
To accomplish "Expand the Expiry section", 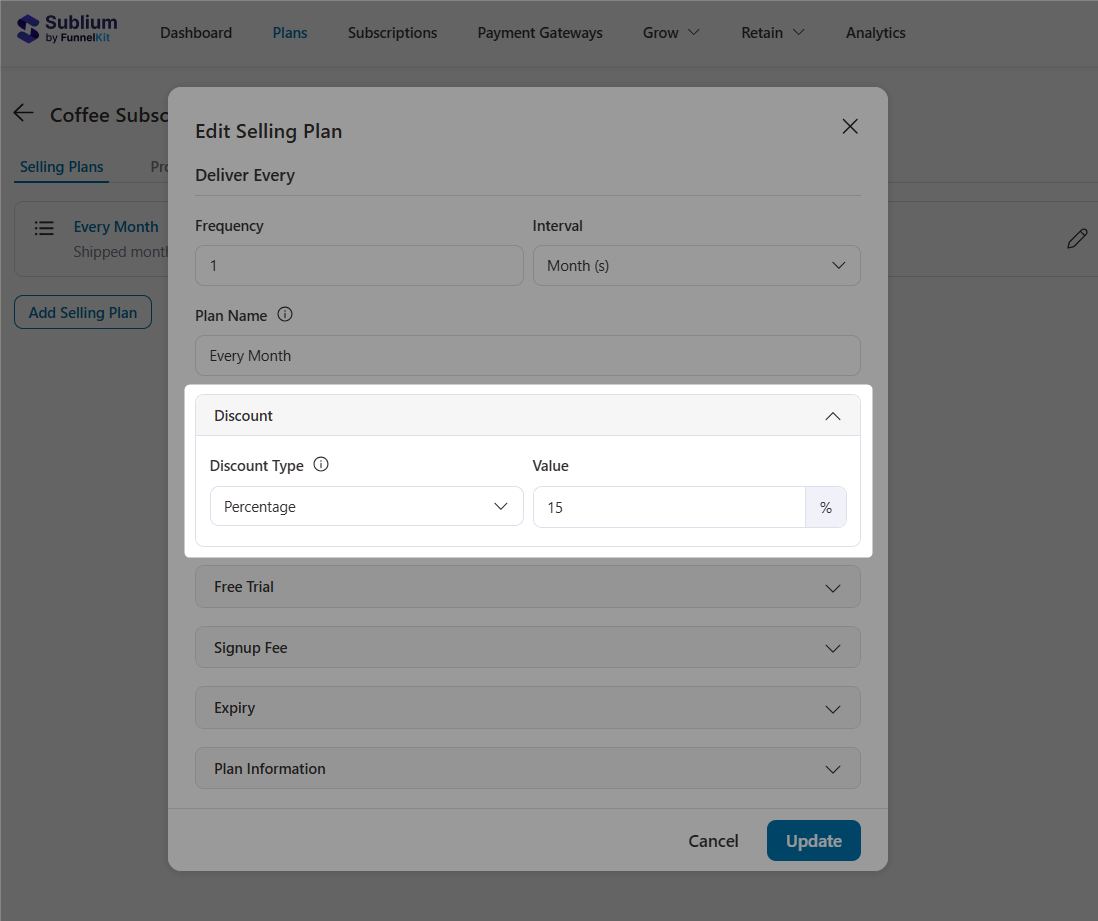I will (x=527, y=707).
